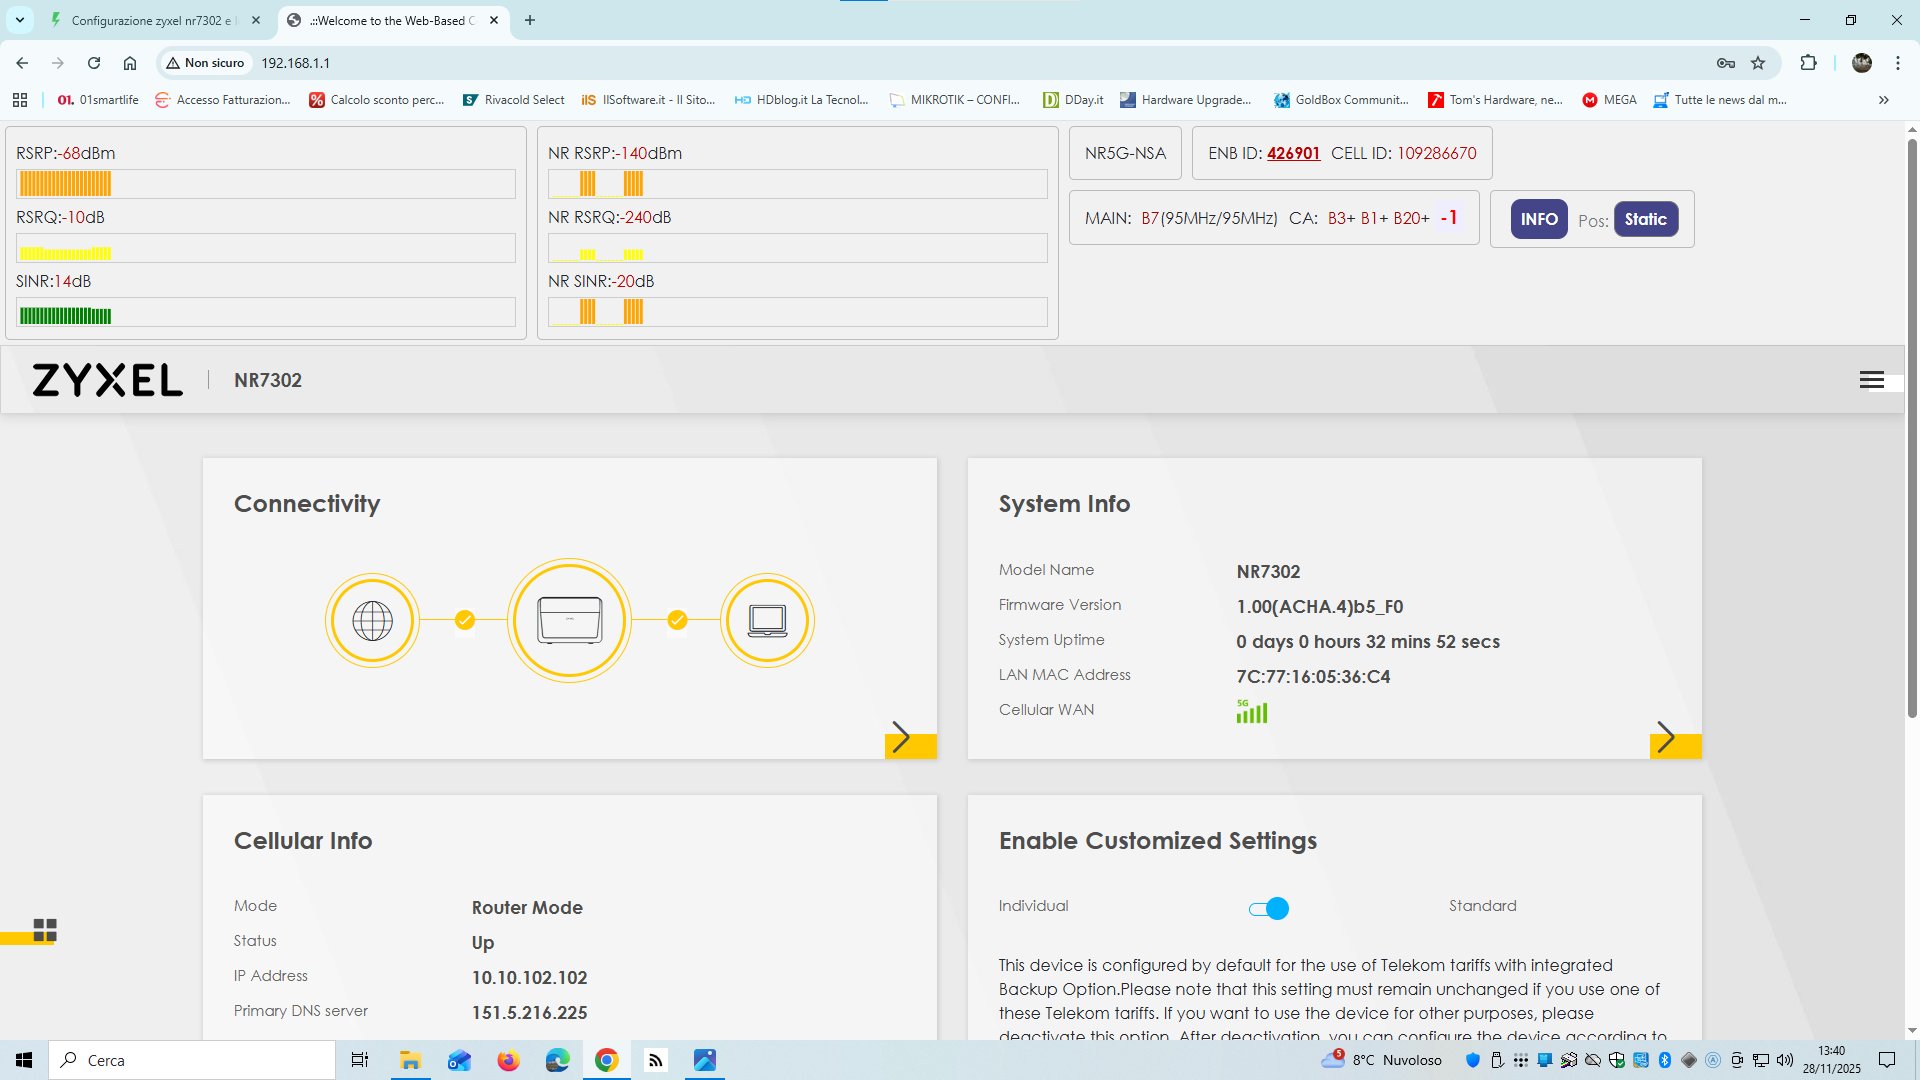Click the laptop client icon in Connectivity
The image size is (1920, 1080).
pos(767,621)
